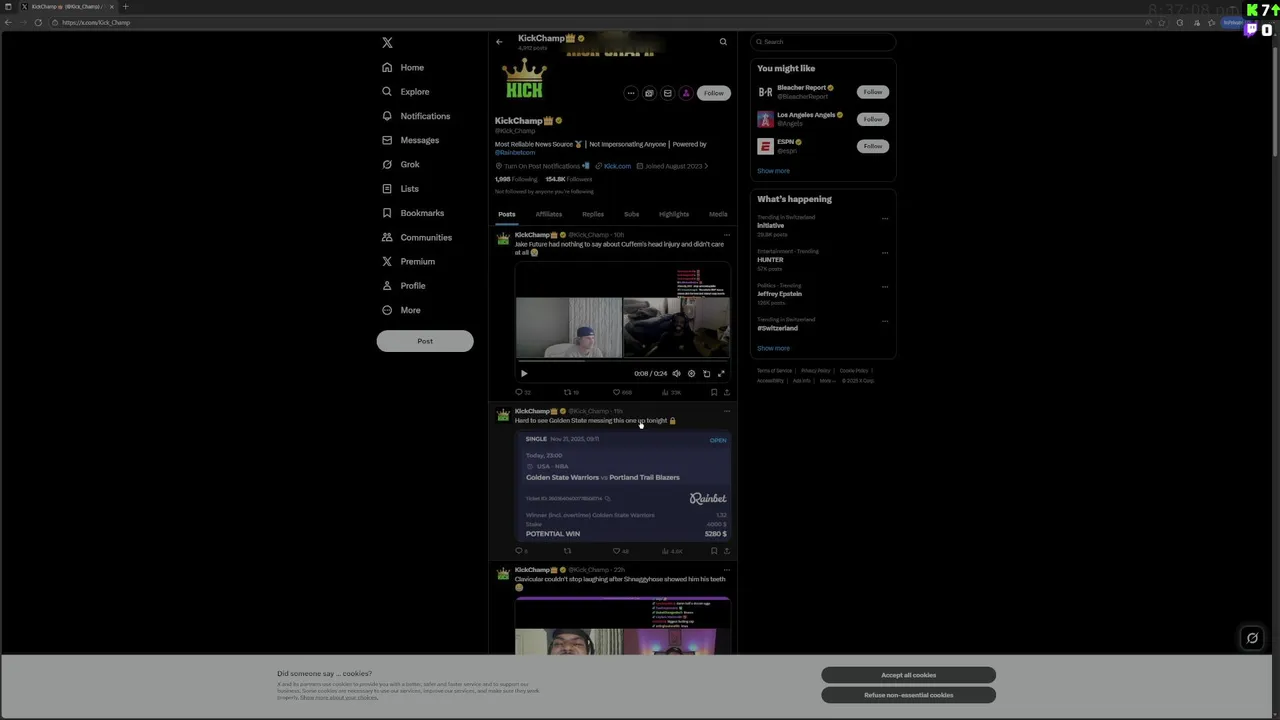Share the Jake Future post
Screen dimensions: 1280x720
pos(726,393)
